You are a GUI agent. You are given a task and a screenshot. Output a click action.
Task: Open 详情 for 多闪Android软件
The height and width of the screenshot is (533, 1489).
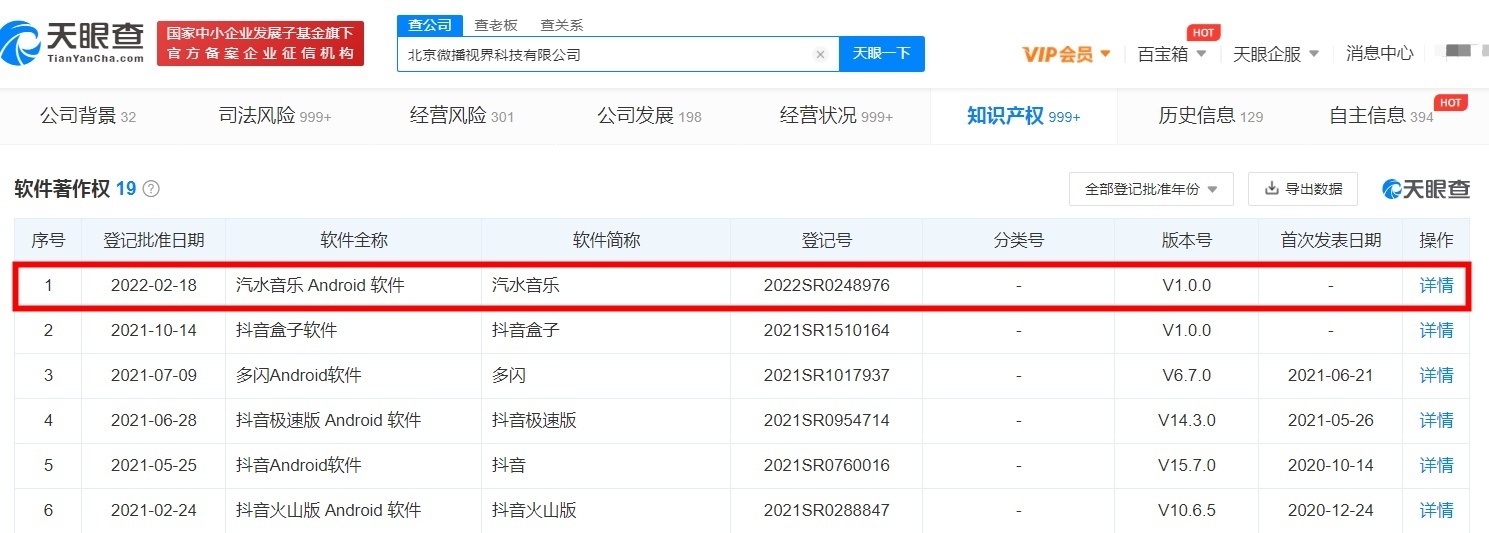(x=1437, y=375)
